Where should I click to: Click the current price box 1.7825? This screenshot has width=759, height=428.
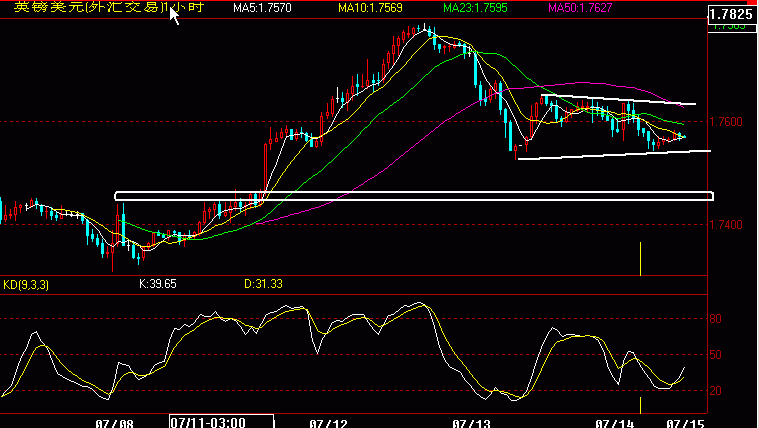pyautogui.click(x=732, y=14)
